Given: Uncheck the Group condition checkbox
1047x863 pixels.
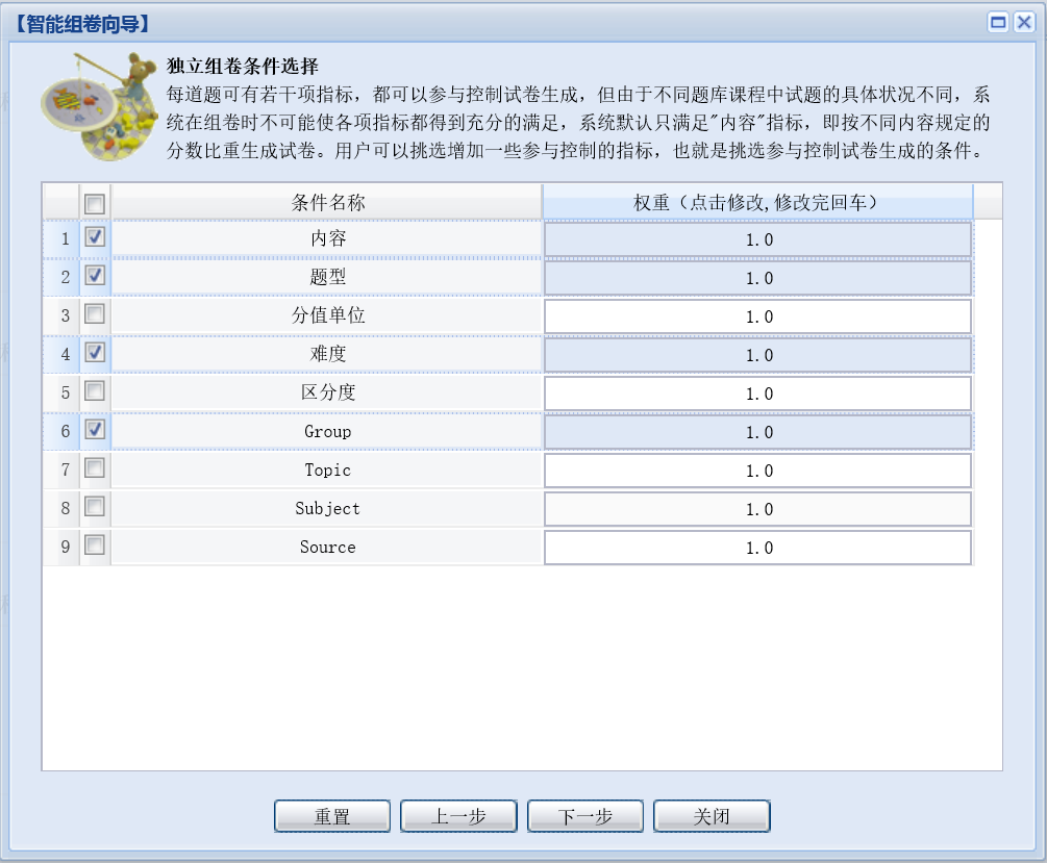Looking at the screenshot, I should tap(95, 429).
